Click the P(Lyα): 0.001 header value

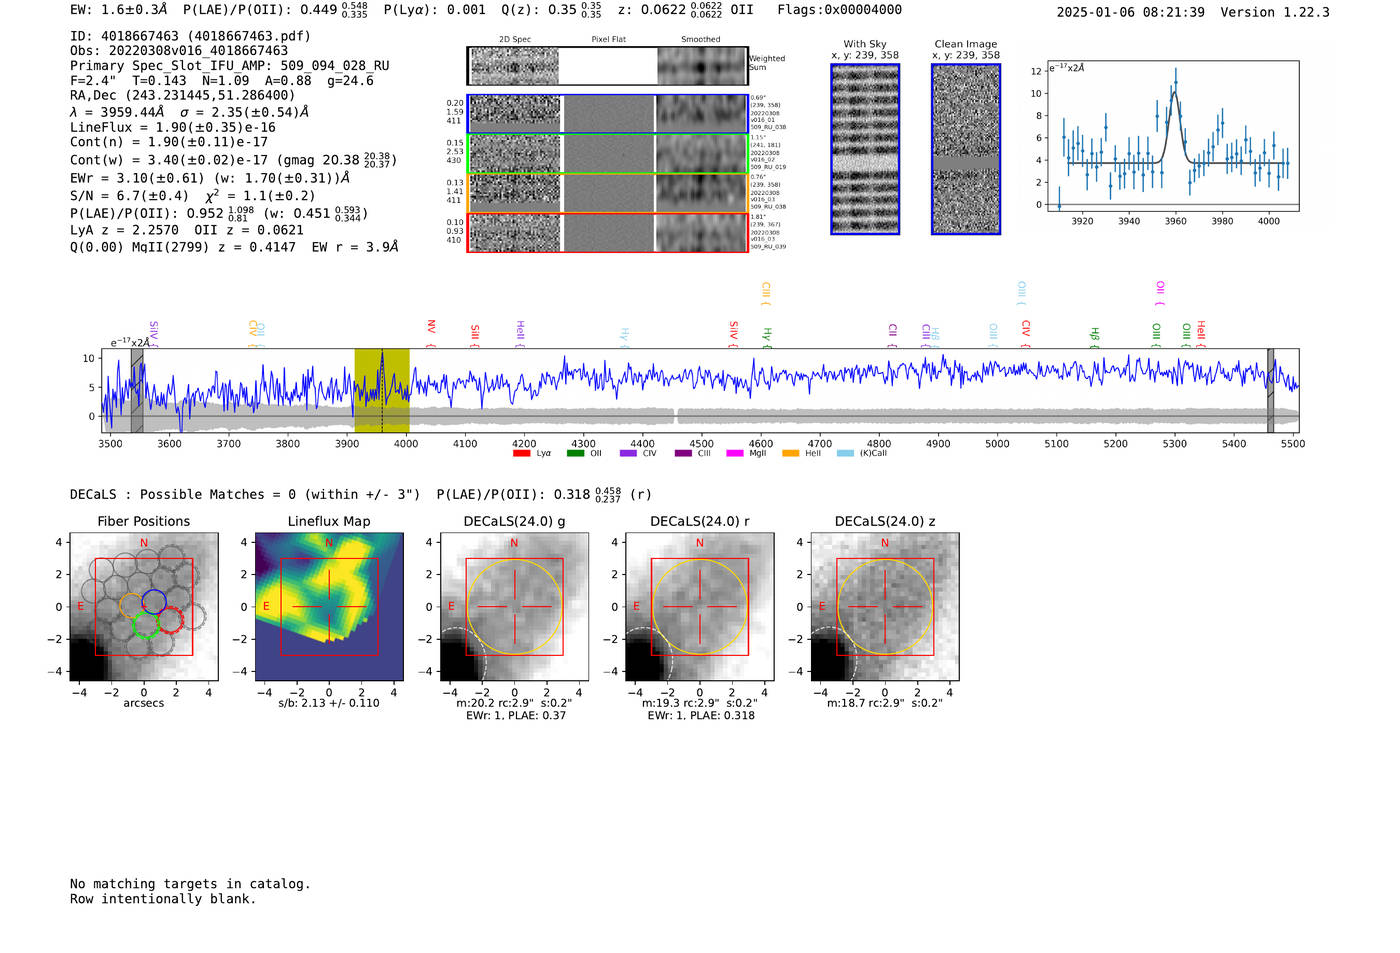(435, 10)
